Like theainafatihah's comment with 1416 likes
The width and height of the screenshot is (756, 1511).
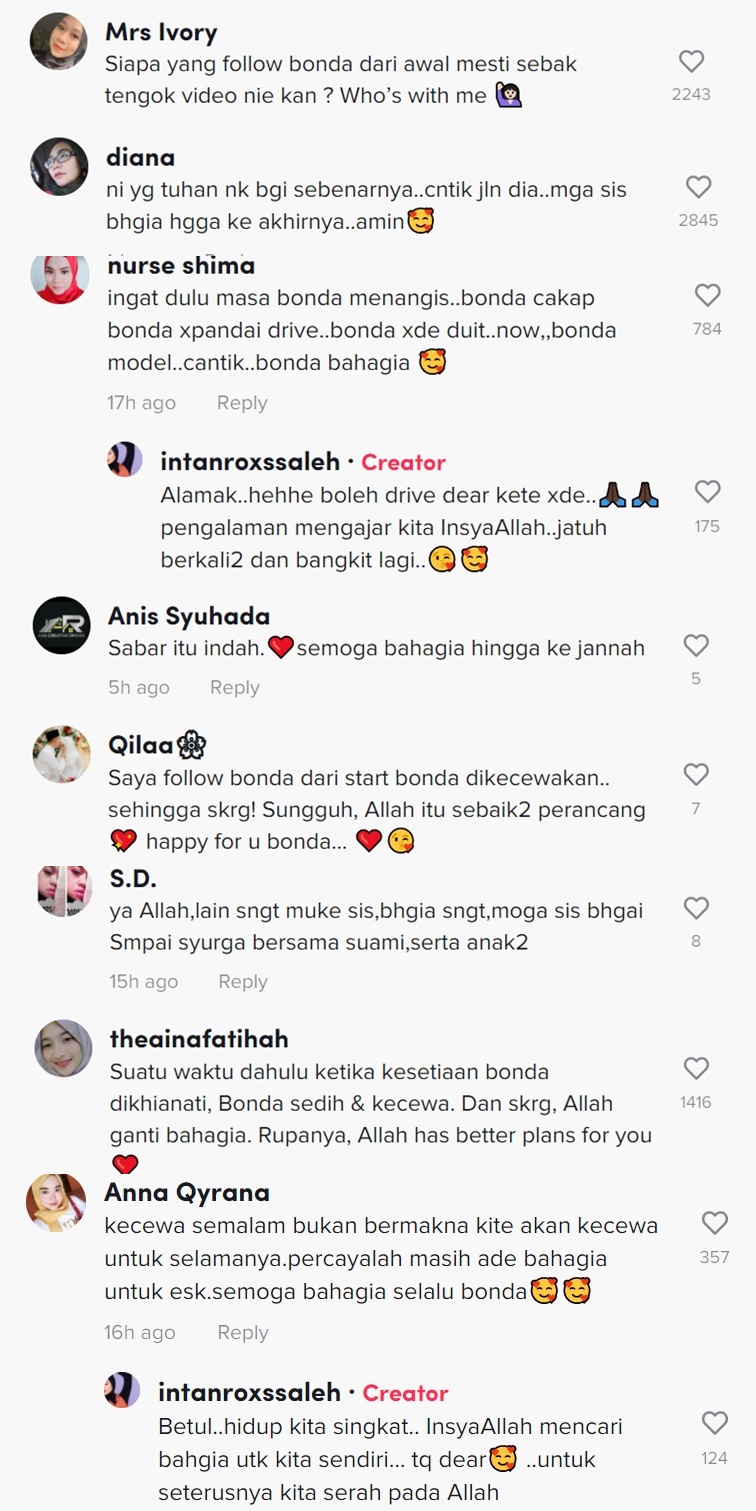[695, 1068]
